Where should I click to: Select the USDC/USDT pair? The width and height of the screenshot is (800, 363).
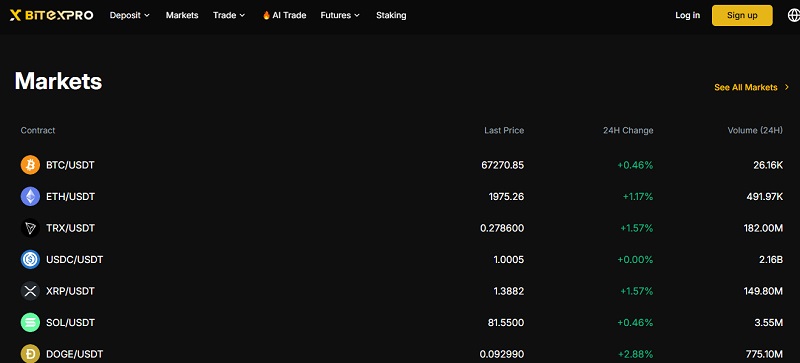[x=74, y=259]
